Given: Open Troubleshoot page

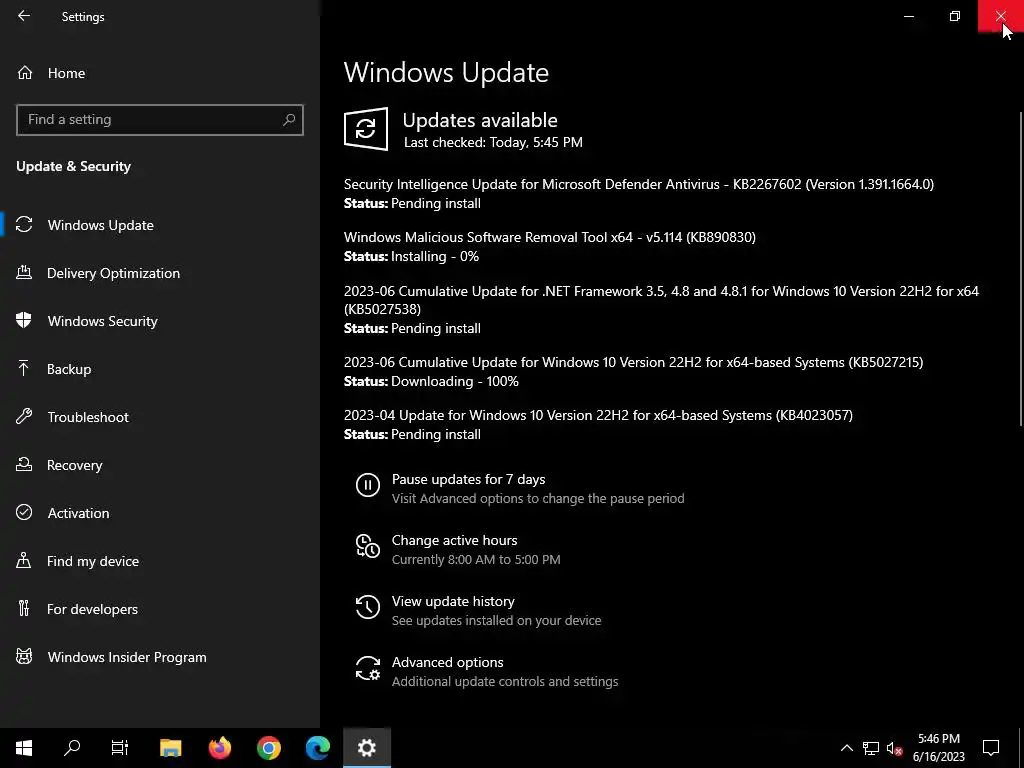Looking at the screenshot, I should (88, 417).
